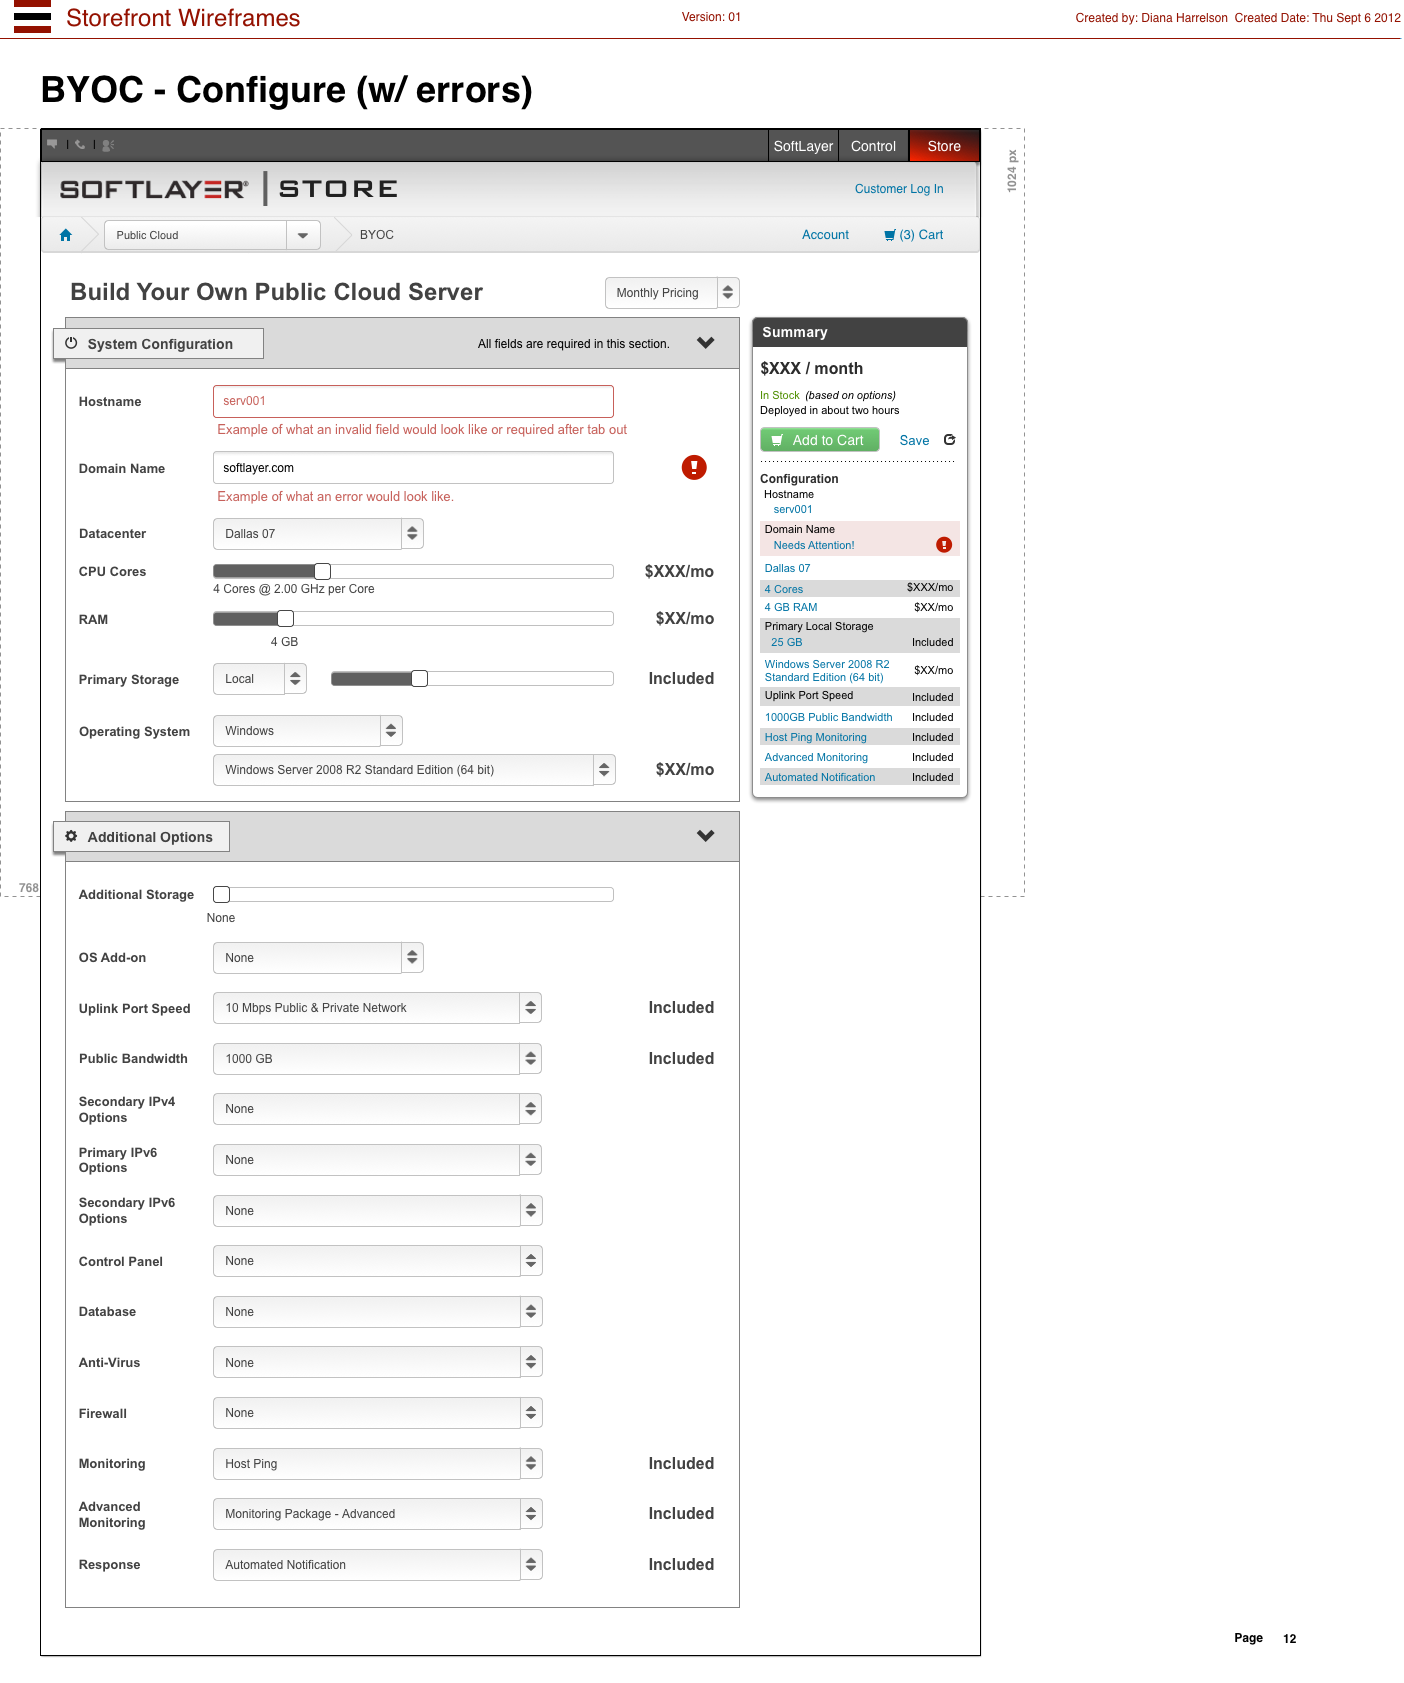
Task: Click the red alert icon in Summary
Action: pos(943,545)
